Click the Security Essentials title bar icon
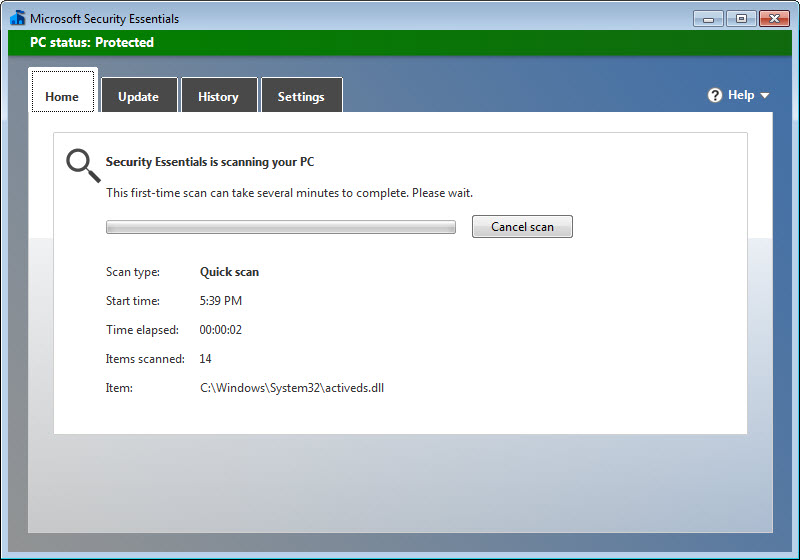800x560 pixels. pos(17,18)
